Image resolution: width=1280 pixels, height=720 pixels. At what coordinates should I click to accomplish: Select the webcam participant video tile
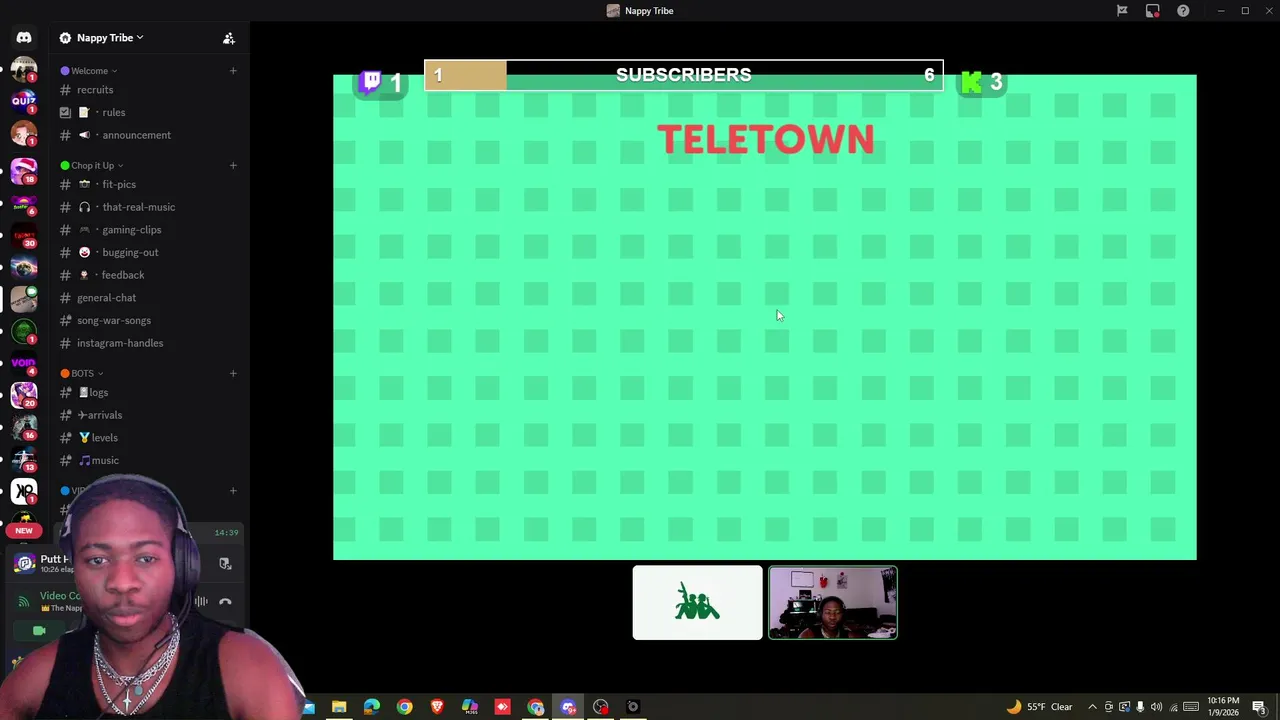pyautogui.click(x=833, y=602)
